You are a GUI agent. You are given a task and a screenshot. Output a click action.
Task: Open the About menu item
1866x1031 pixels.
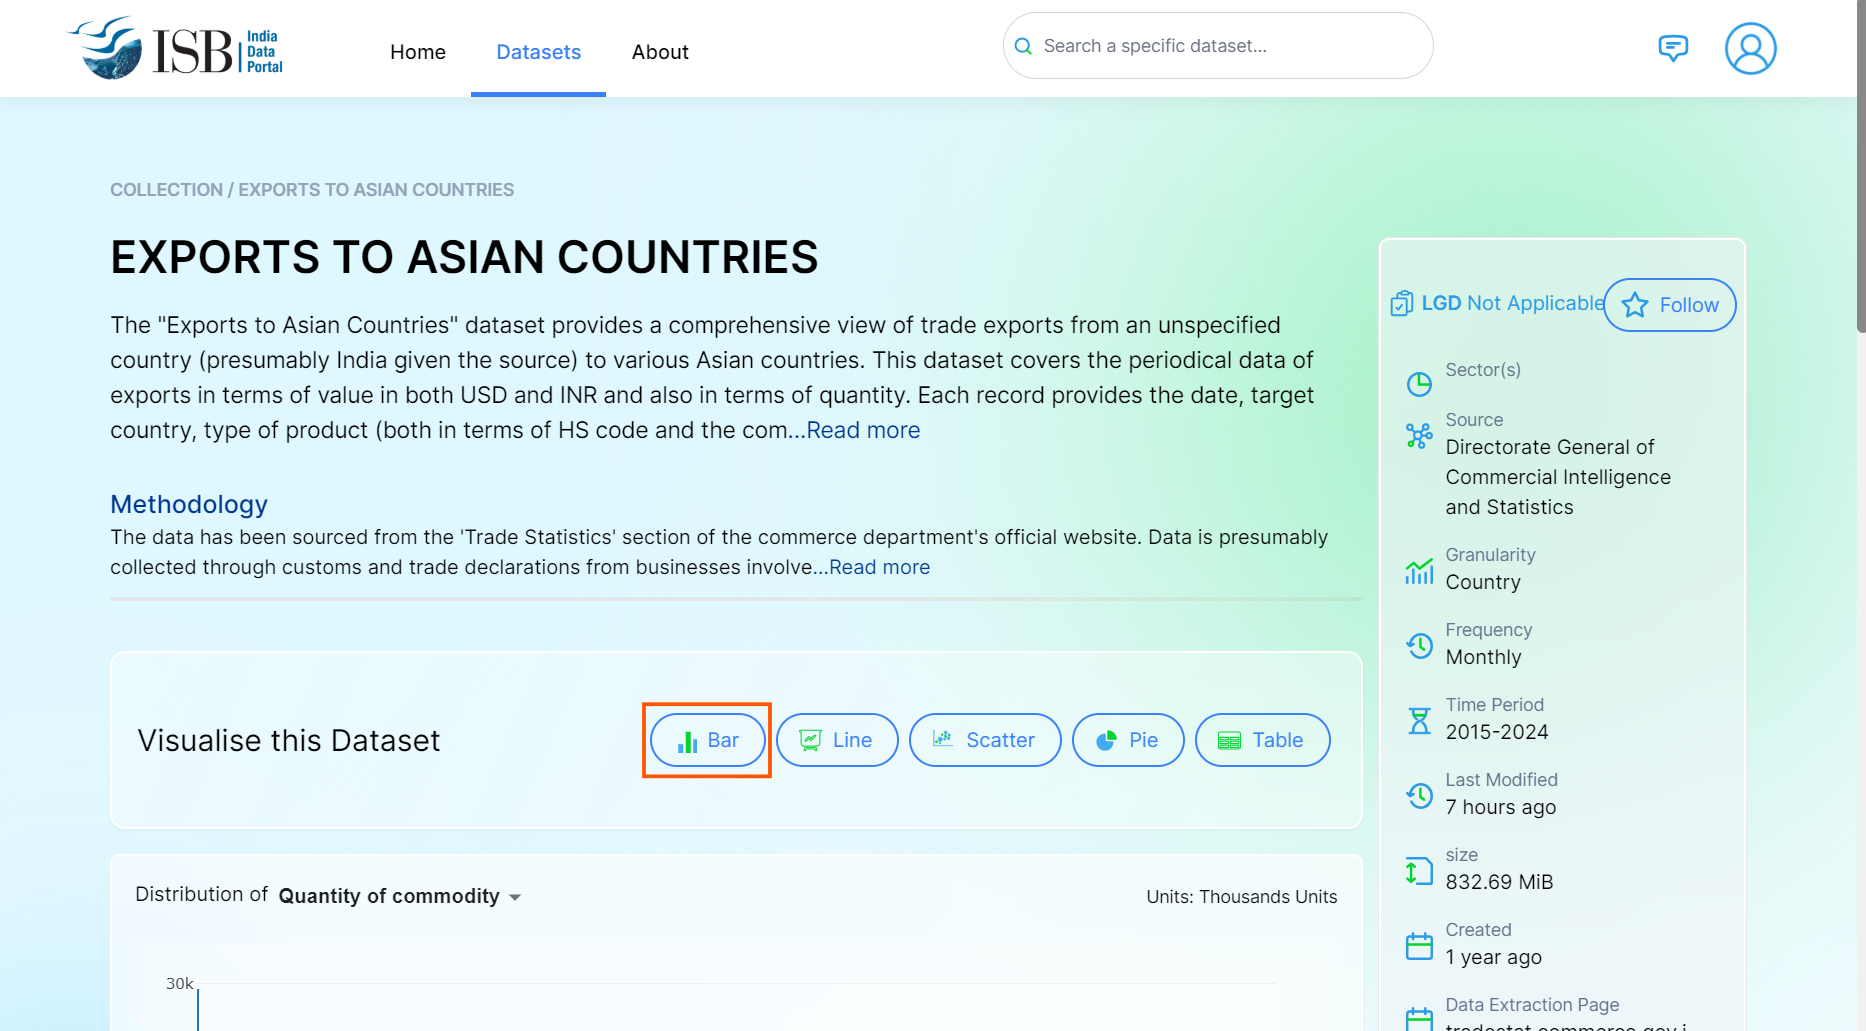pyautogui.click(x=660, y=52)
